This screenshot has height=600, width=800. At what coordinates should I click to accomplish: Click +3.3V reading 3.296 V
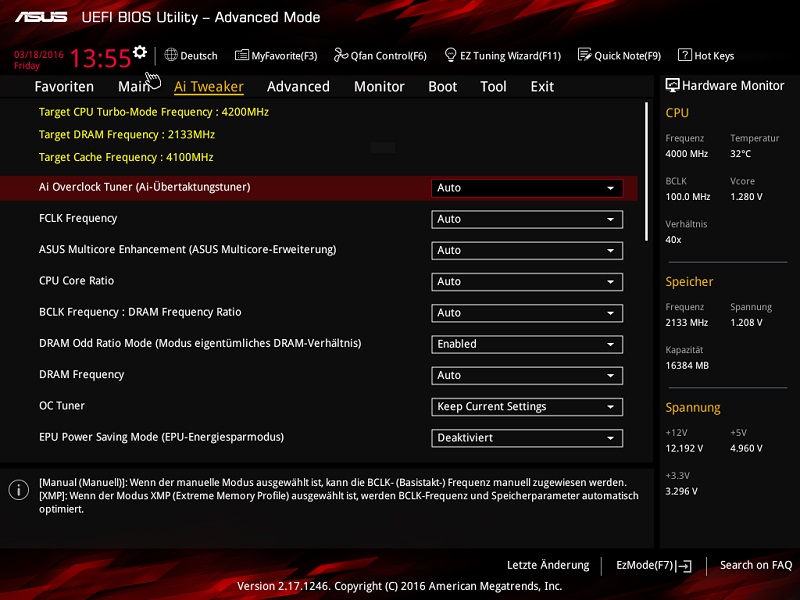681,491
